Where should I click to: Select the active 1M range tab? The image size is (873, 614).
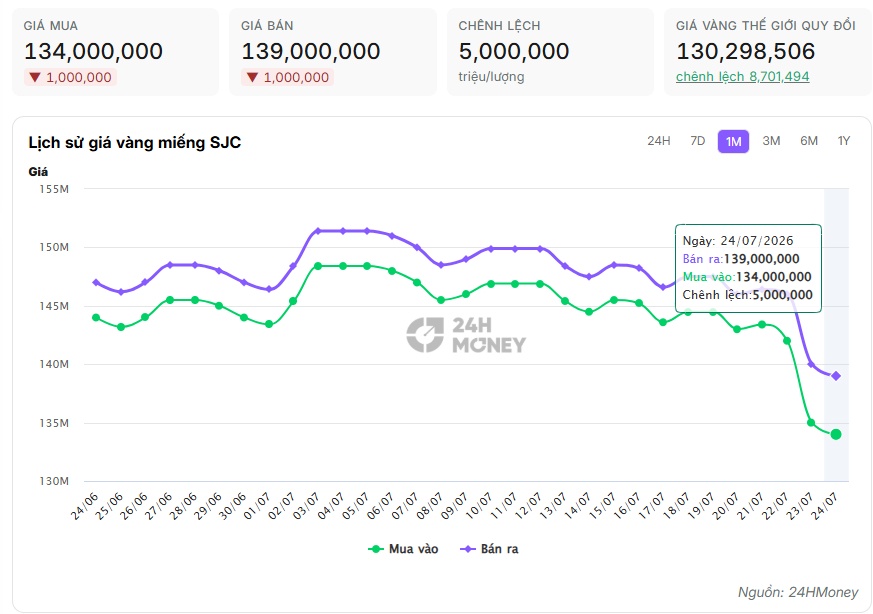[733, 141]
